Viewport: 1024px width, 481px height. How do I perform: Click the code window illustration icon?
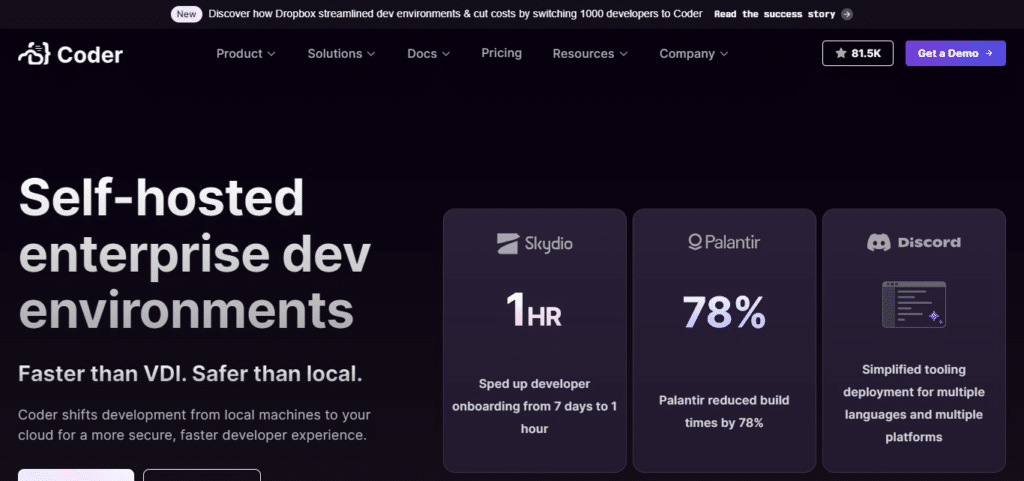913,305
